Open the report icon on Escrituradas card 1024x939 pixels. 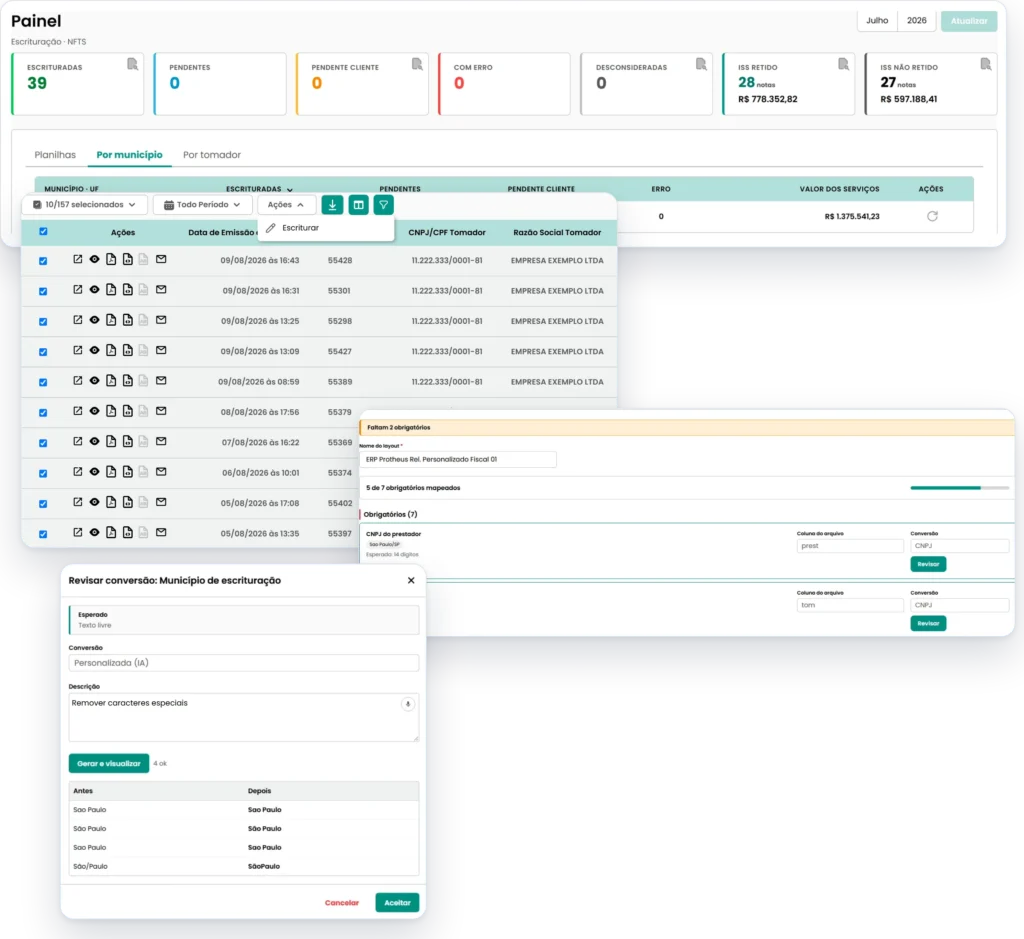point(133,64)
